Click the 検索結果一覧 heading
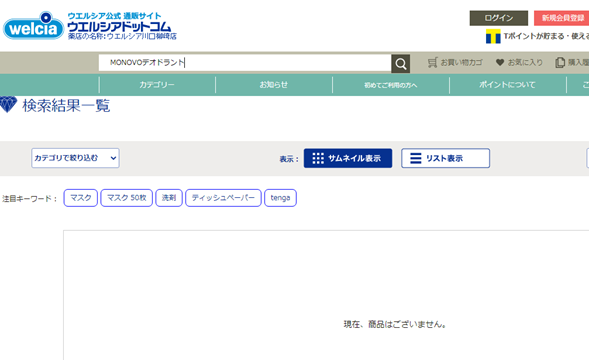Screen dimensions: 589x360 pyautogui.click(x=66, y=106)
